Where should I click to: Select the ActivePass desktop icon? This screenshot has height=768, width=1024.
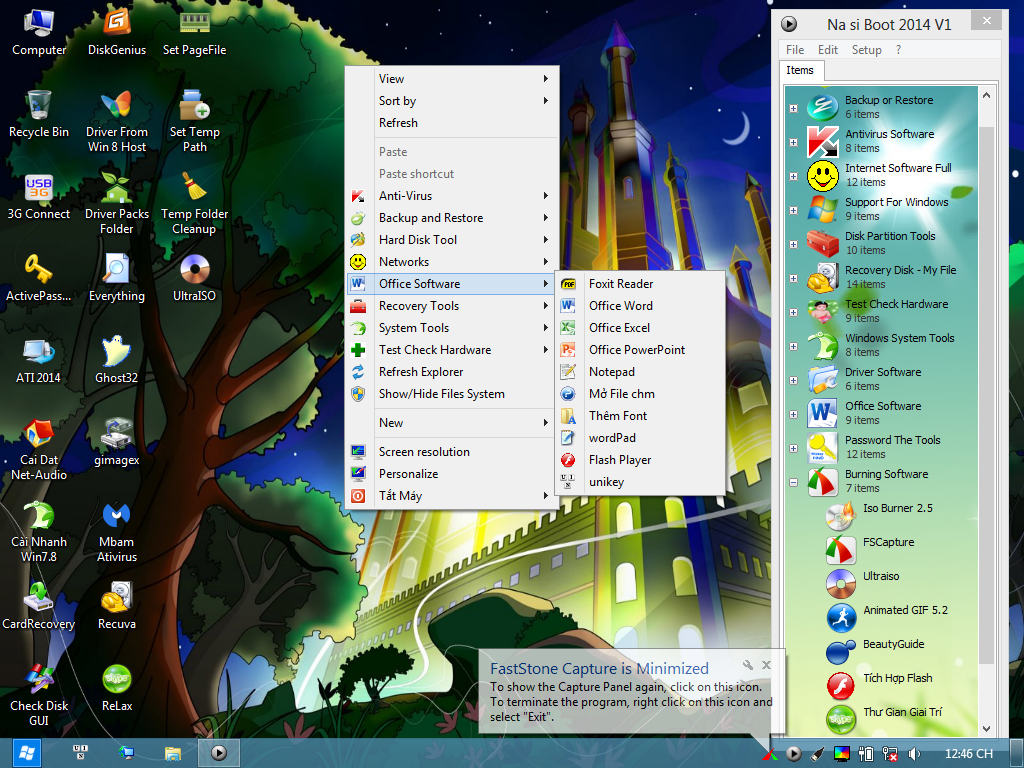(39, 278)
